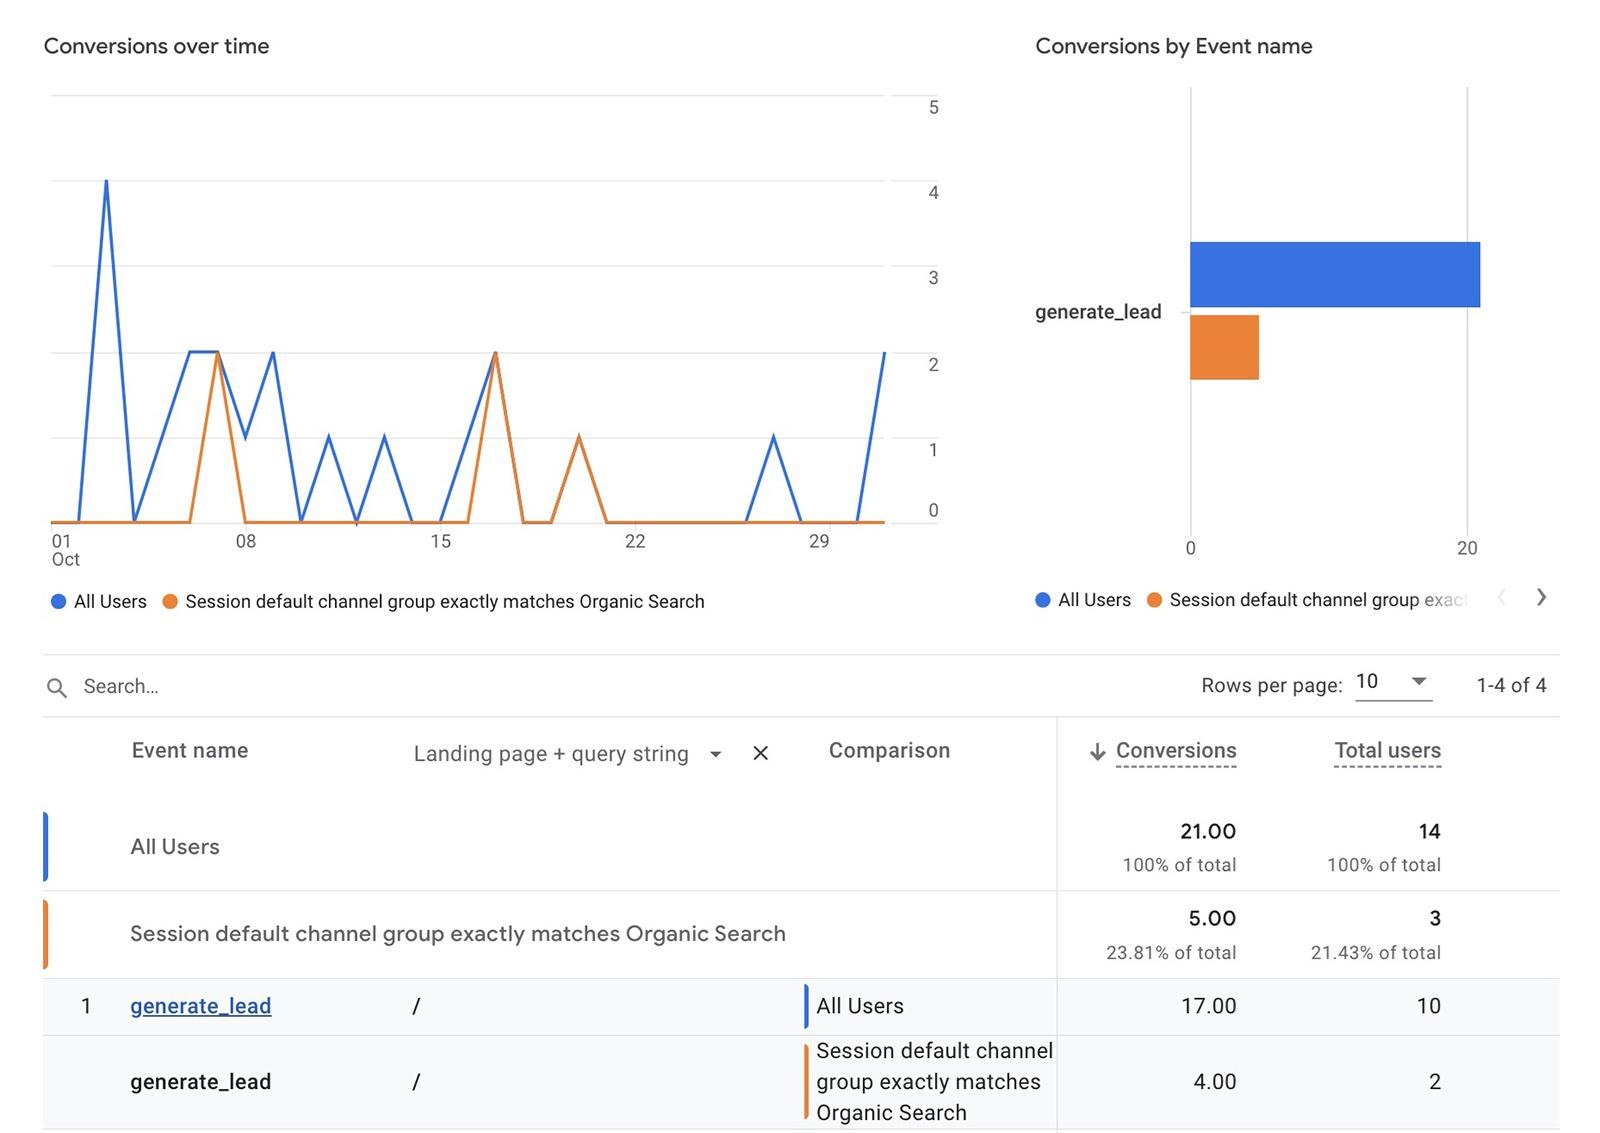Viewport: 1600px width, 1133px height.
Task: Click the 21.00 conversions total
Action: coord(1208,831)
